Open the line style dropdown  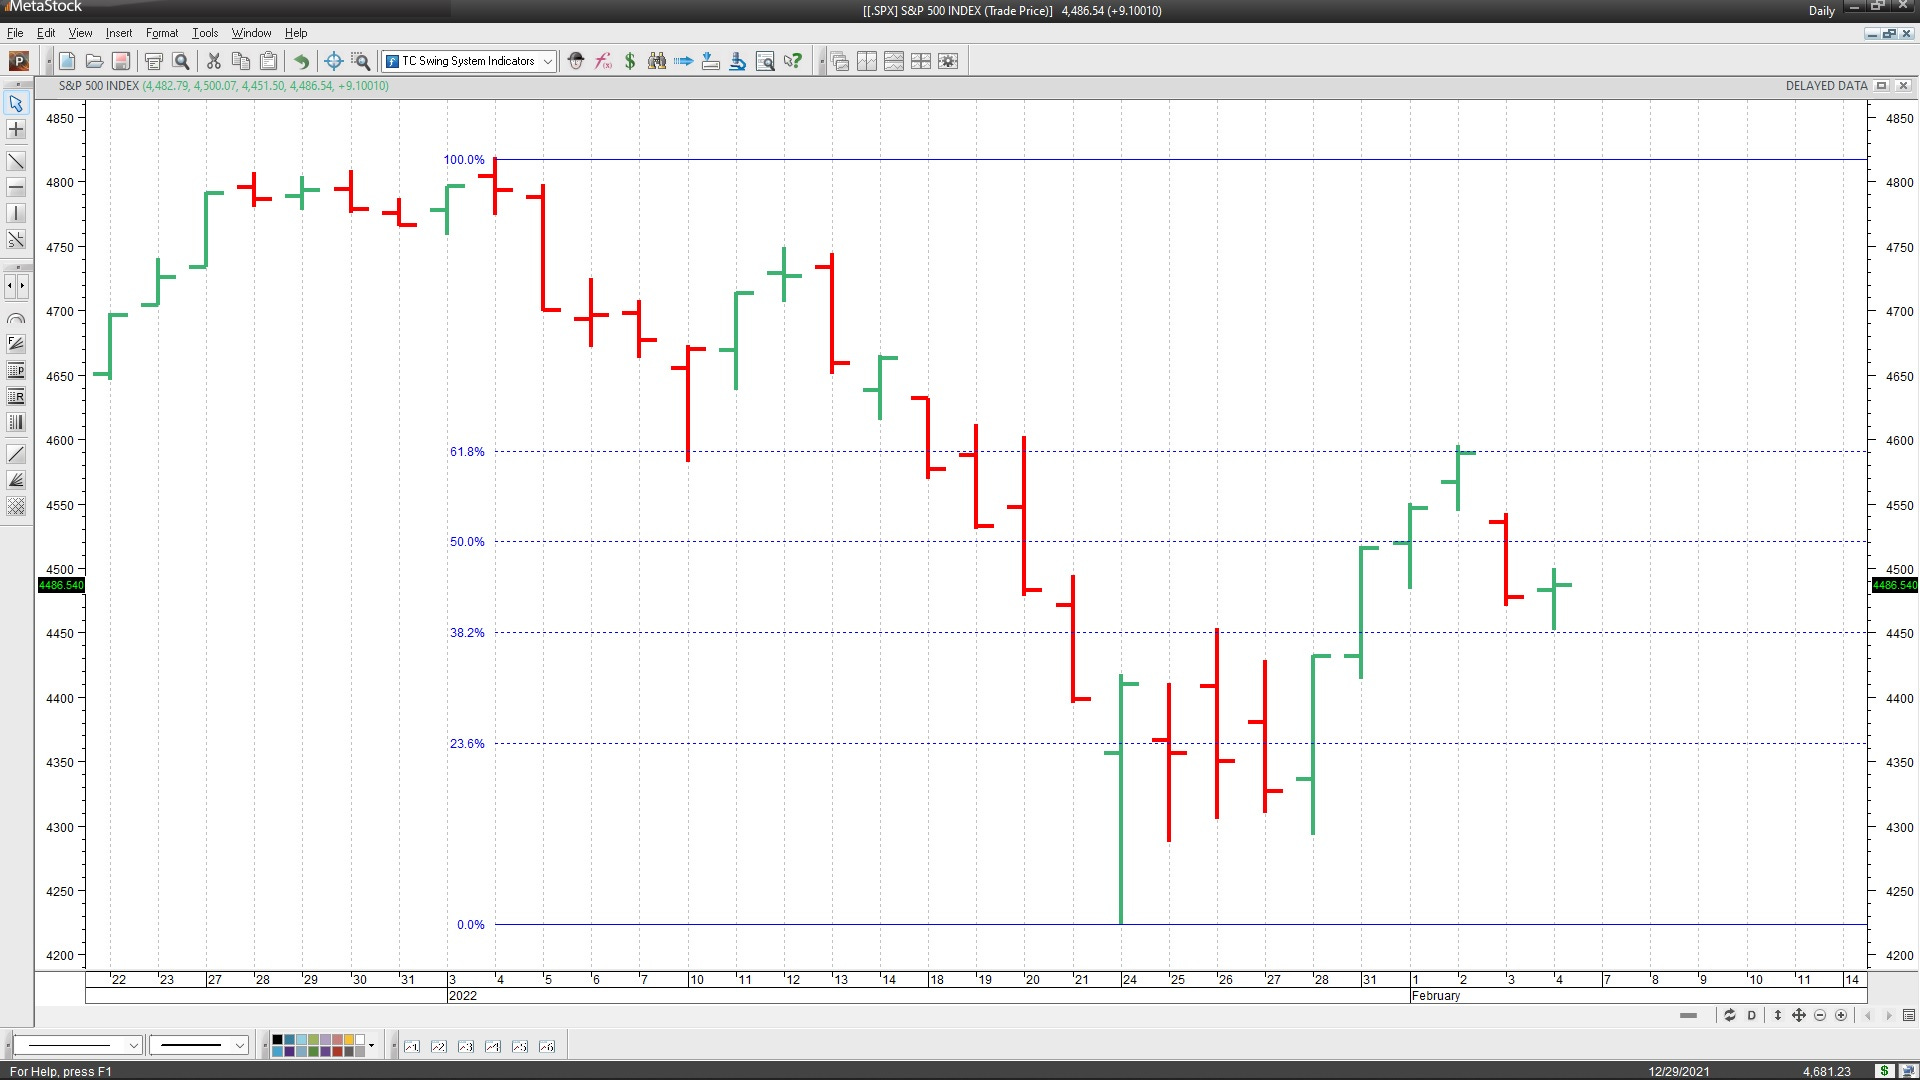pyautogui.click(x=77, y=1045)
